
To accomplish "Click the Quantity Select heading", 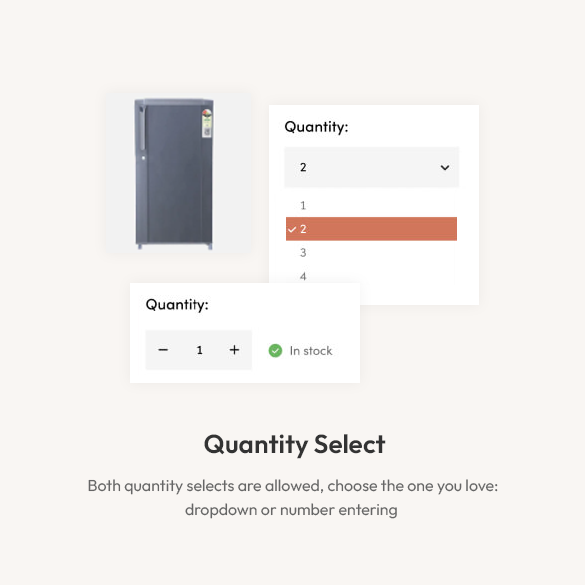I will click(294, 444).
